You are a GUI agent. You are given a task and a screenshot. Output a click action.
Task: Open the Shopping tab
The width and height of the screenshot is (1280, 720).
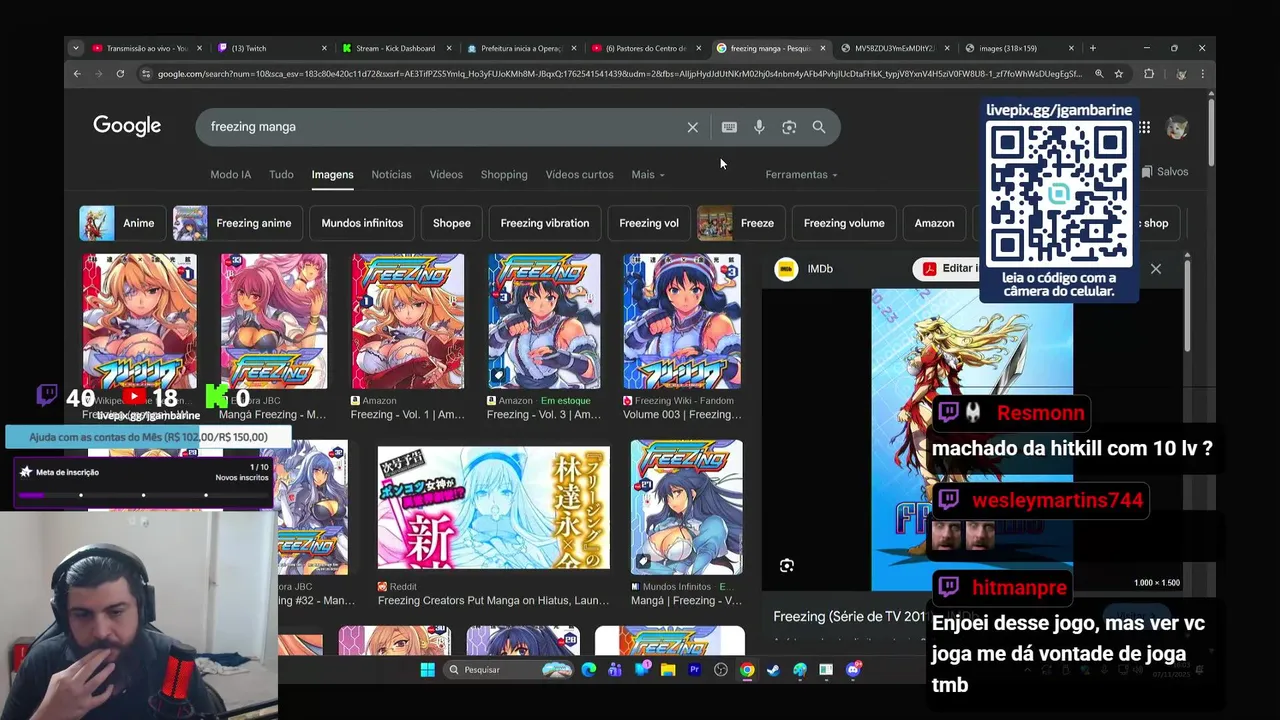[x=504, y=175]
